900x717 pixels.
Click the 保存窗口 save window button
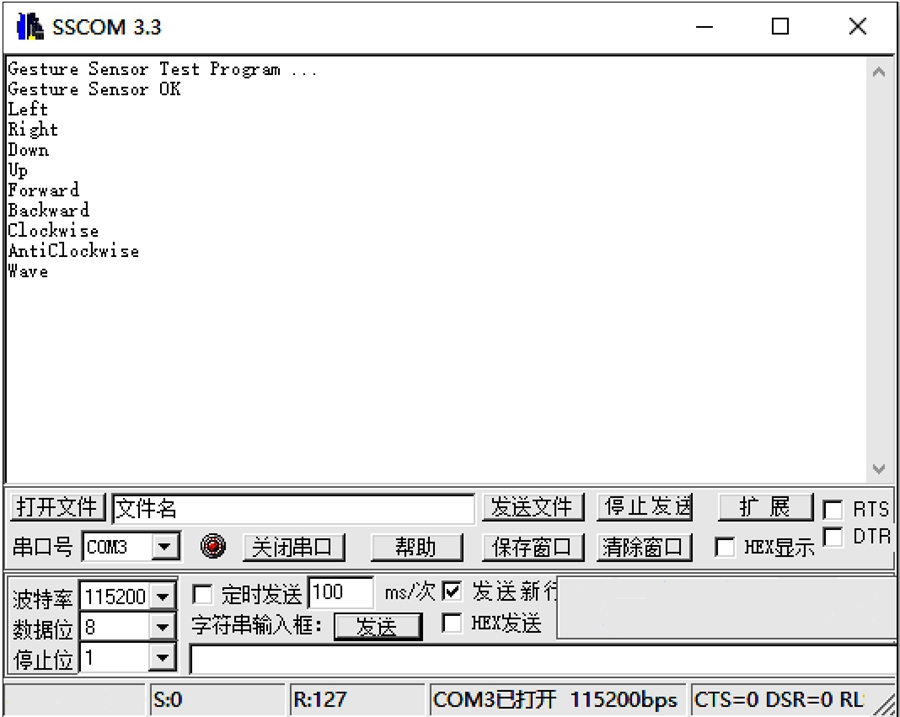533,547
